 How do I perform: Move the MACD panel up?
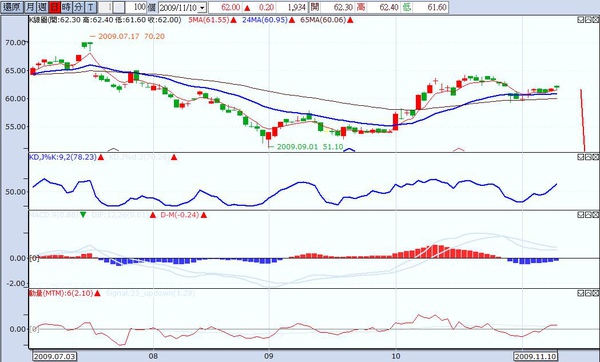[588, 215]
